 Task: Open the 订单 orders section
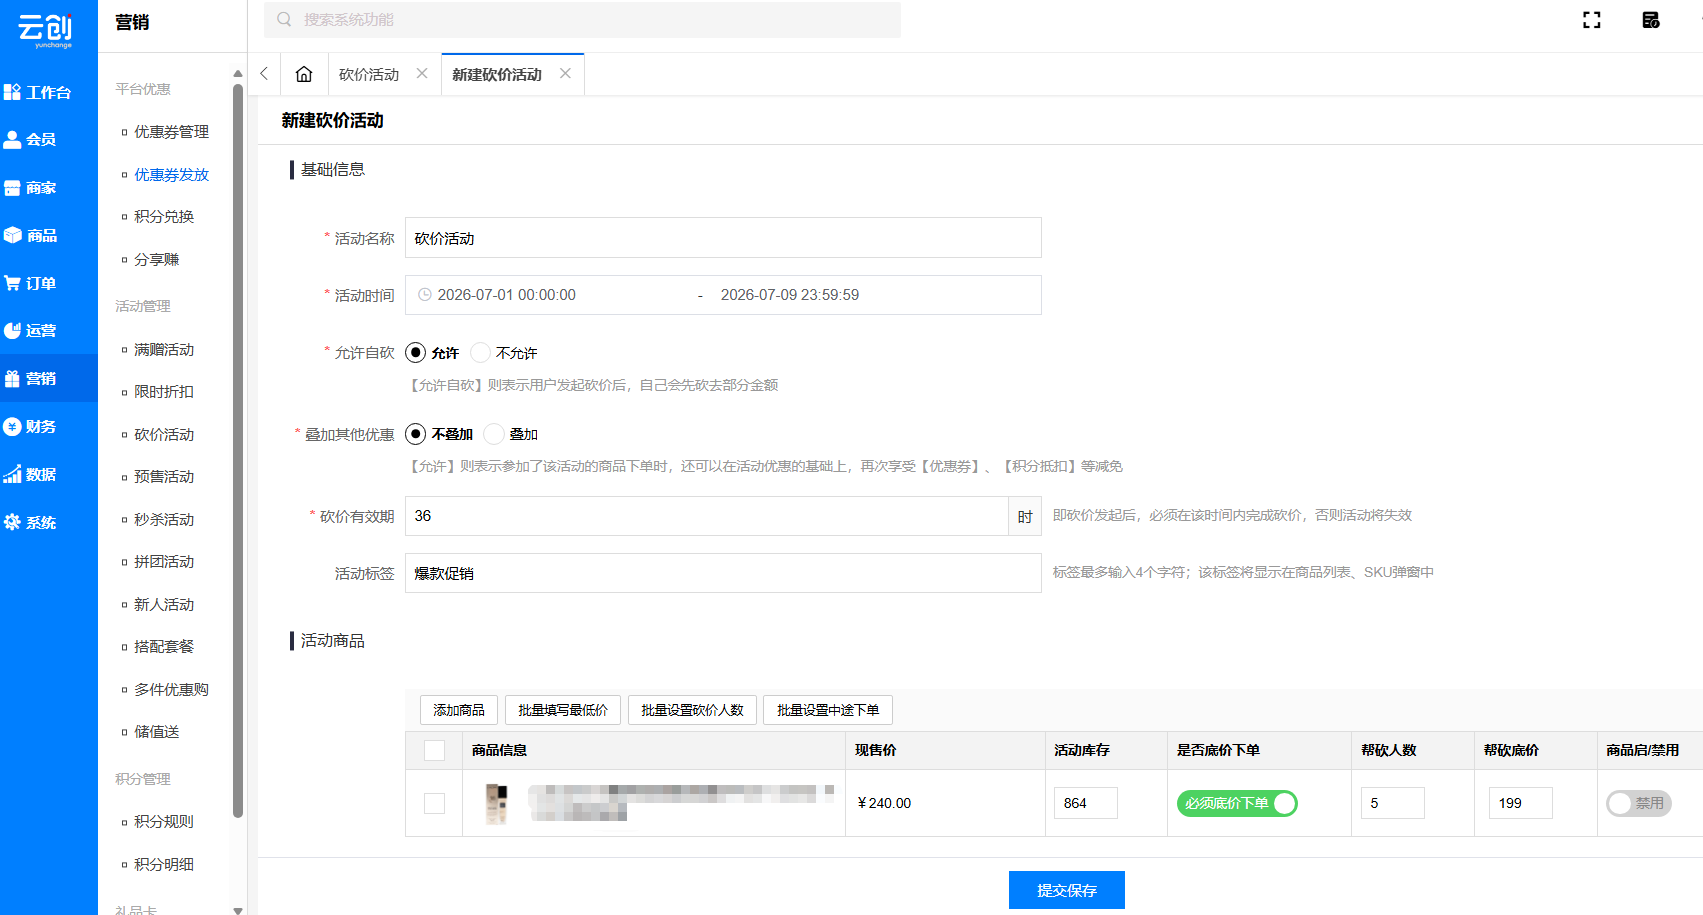point(30,283)
